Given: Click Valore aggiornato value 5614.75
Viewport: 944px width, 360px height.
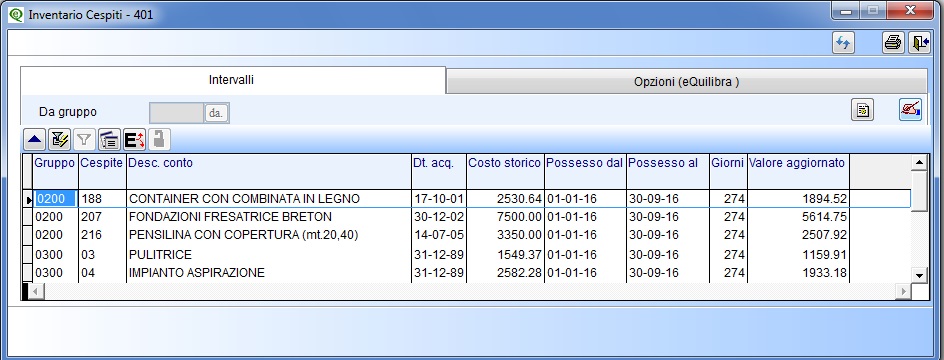Looking at the screenshot, I should pos(798,217).
